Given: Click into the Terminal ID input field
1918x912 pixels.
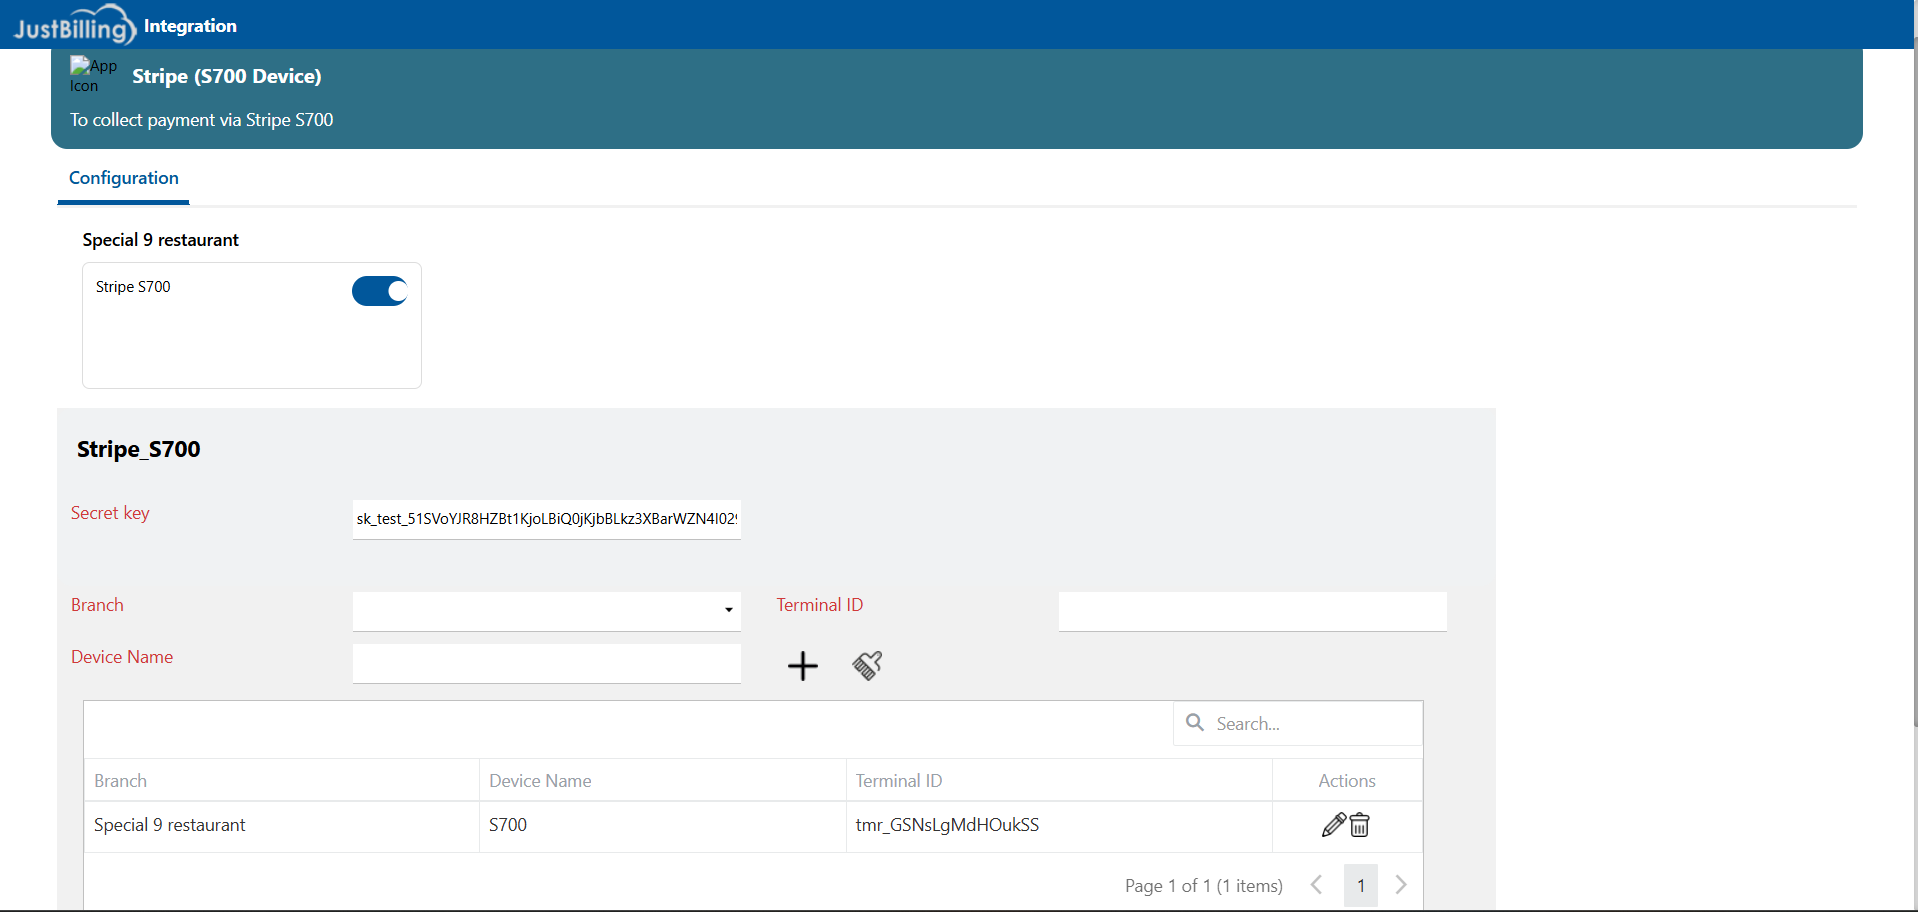Looking at the screenshot, I should (x=1252, y=610).
